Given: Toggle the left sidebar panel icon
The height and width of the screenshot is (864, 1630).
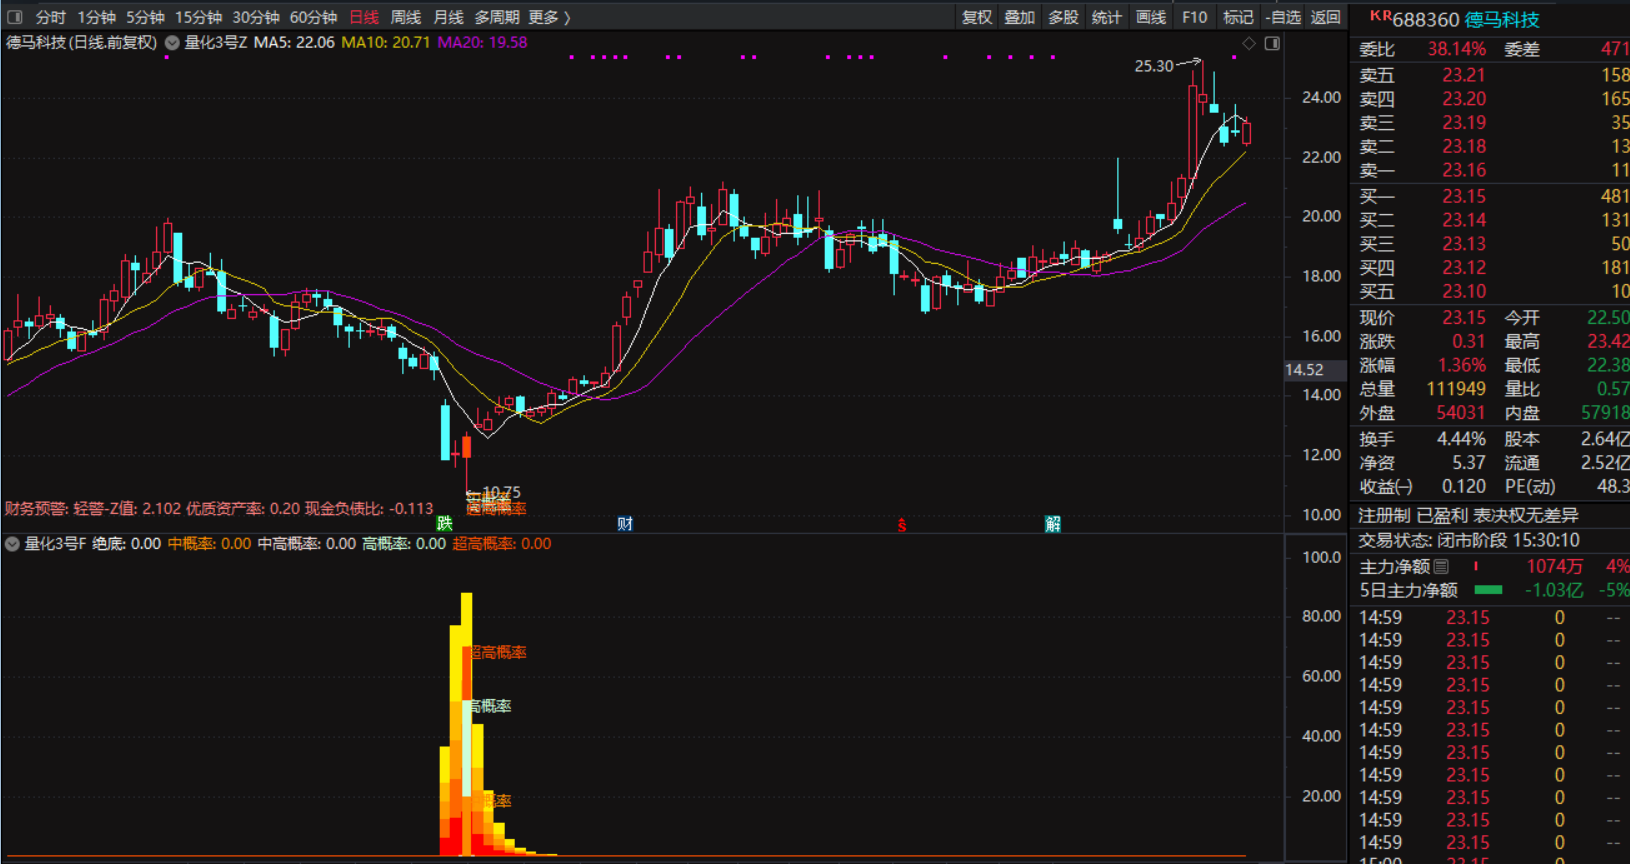Looking at the screenshot, I should tap(14, 17).
